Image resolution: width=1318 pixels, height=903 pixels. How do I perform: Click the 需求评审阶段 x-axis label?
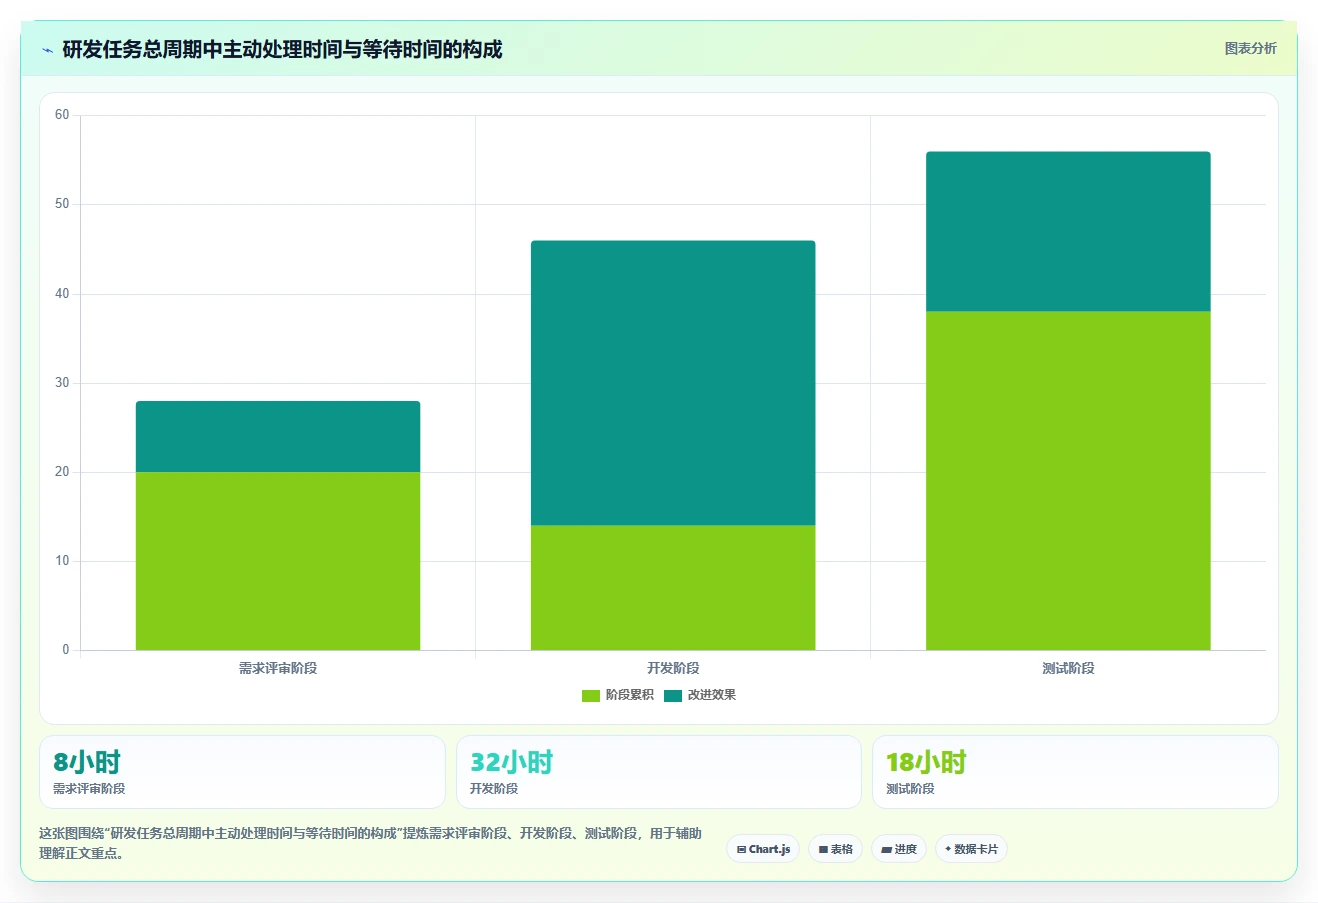coord(278,668)
